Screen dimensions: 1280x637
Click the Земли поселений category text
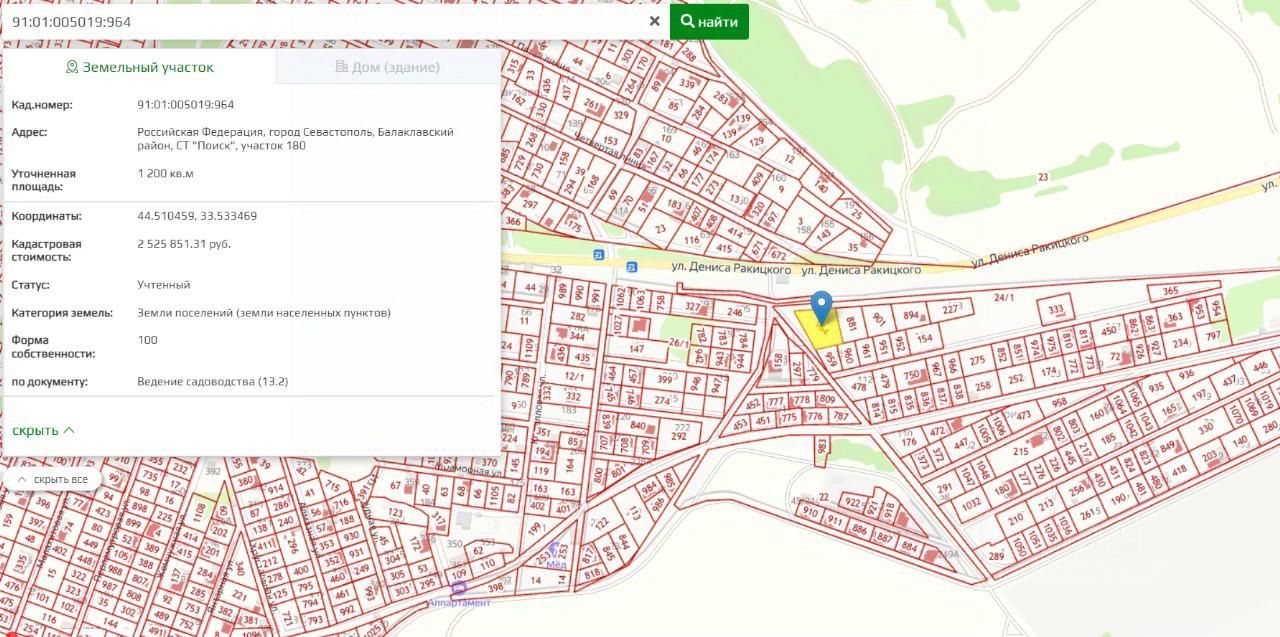[x=264, y=312]
